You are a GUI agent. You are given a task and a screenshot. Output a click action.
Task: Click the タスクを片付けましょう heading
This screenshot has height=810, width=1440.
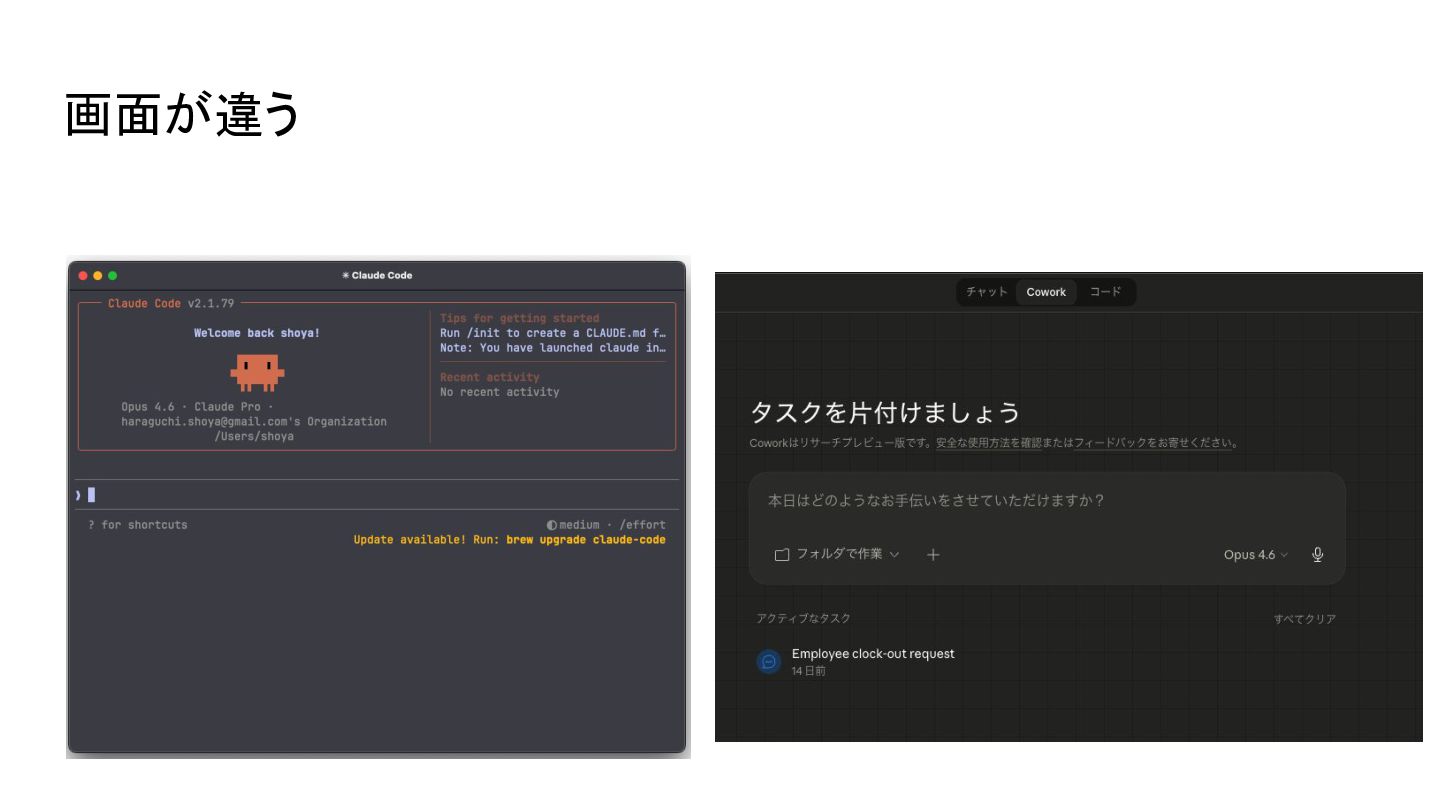point(885,412)
